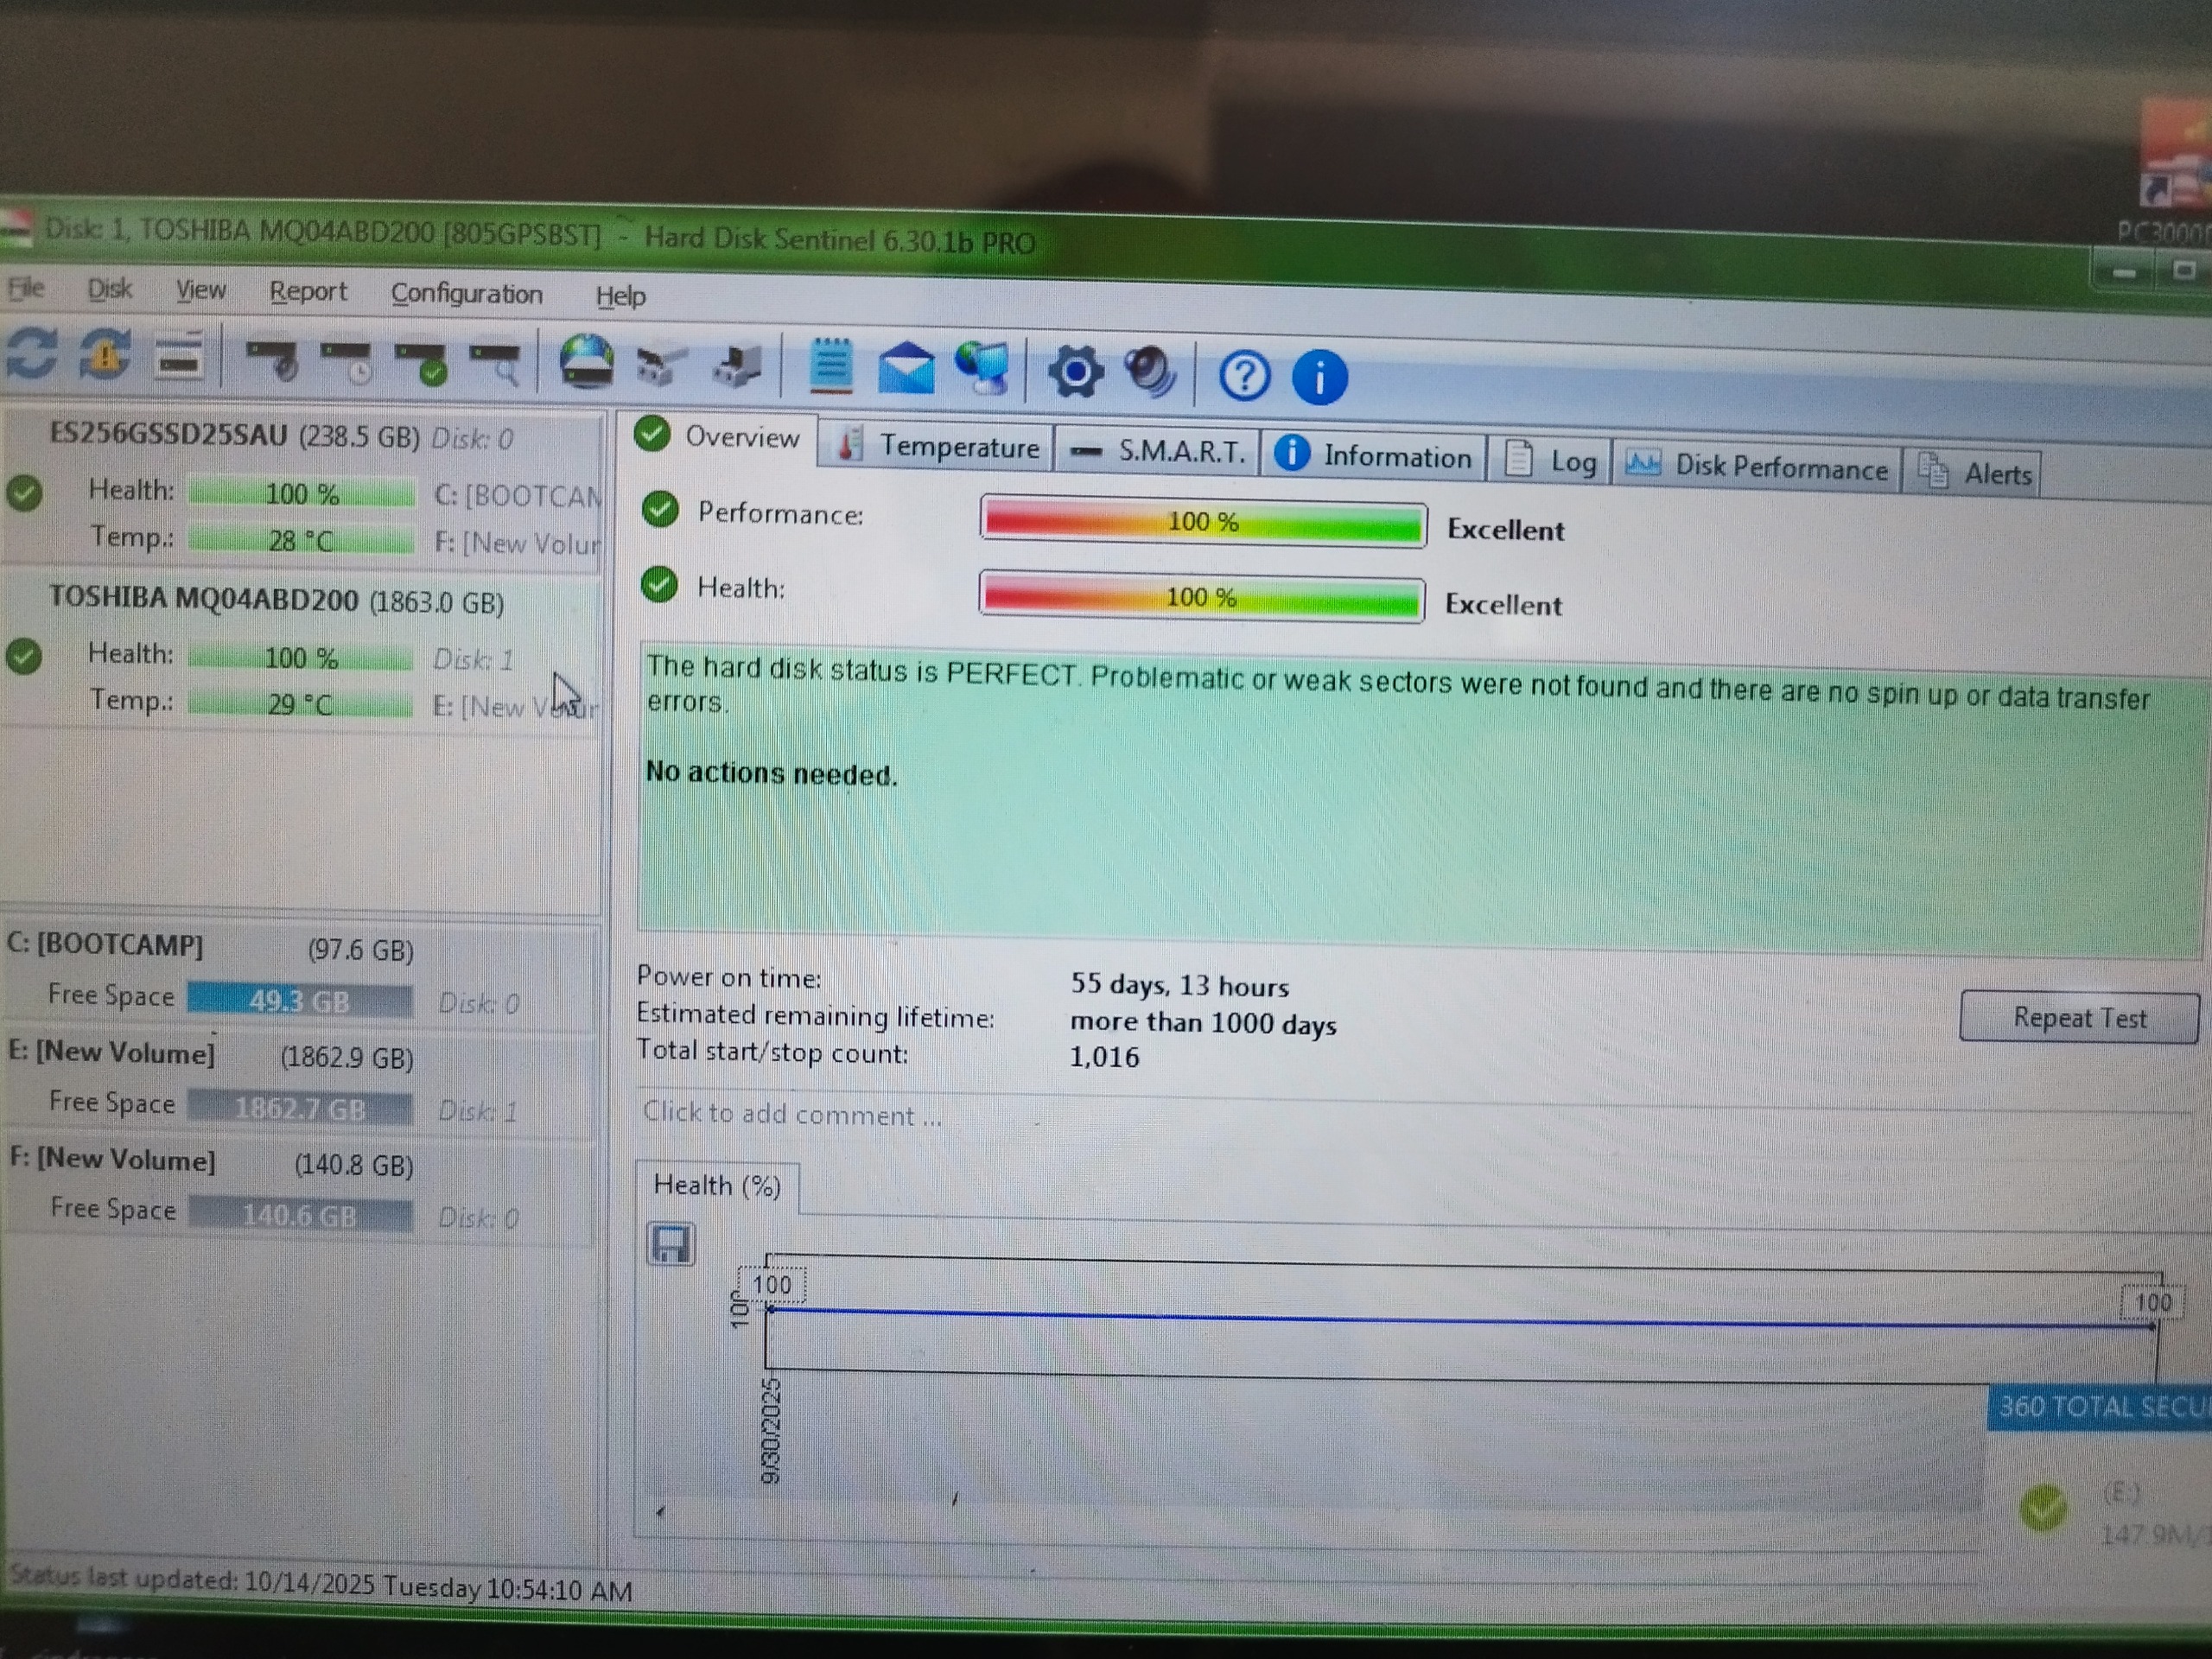Switch to the S.M.A.R.T. tab
The height and width of the screenshot is (1659, 2212).
click(1158, 451)
